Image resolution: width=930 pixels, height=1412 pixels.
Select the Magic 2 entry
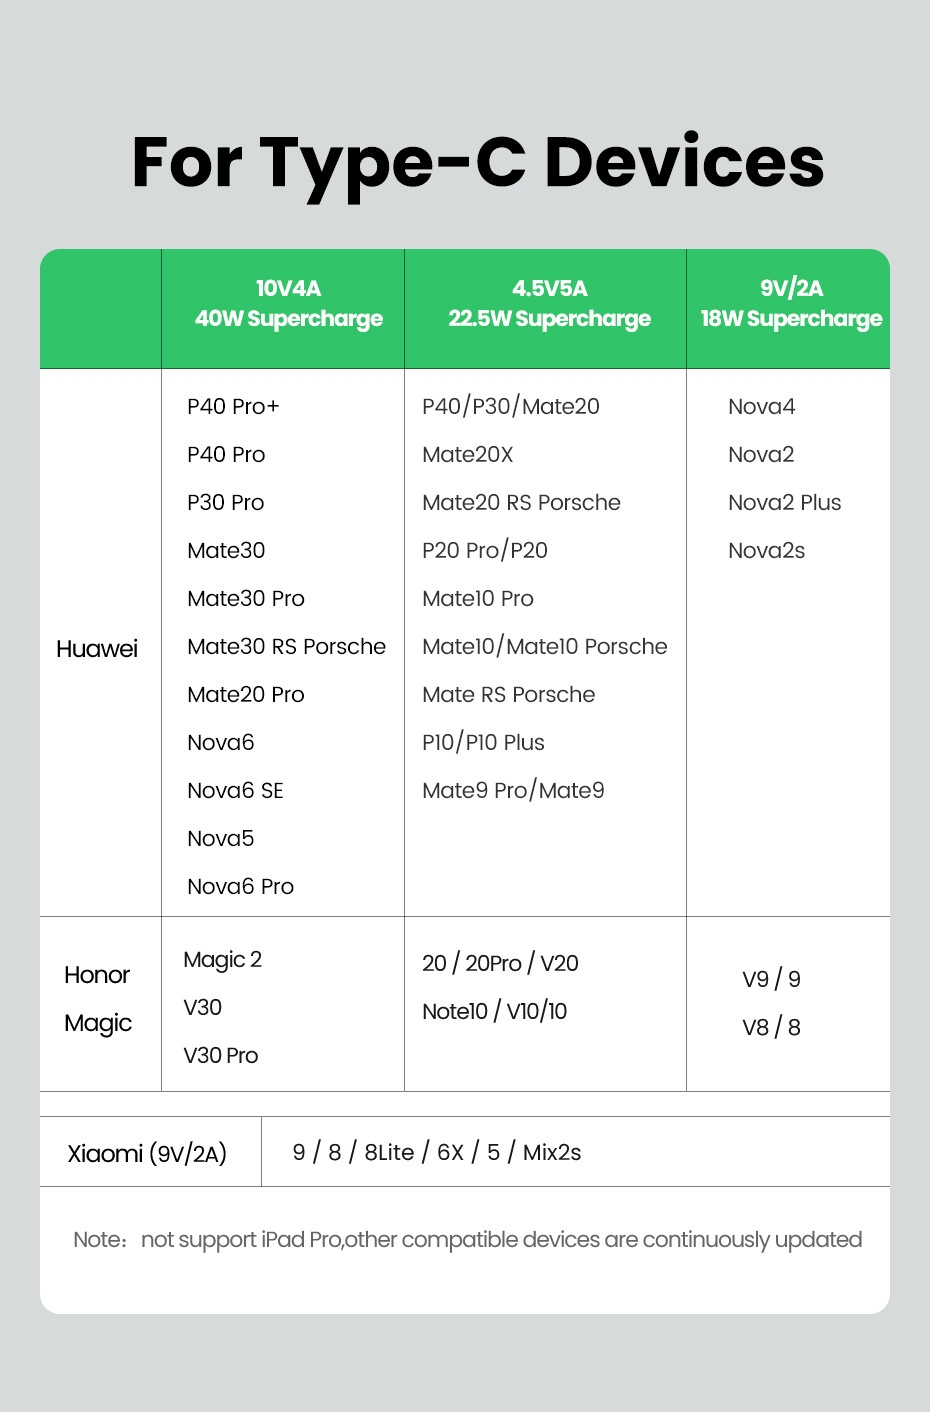[222, 960]
